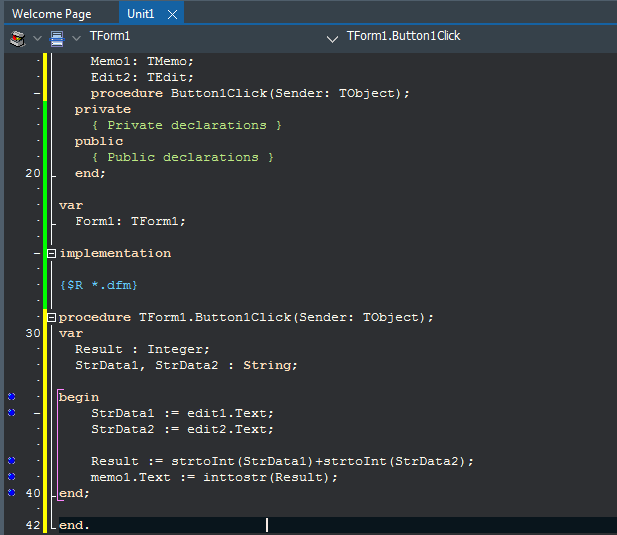Screen dimensions: 617x535
Task: Click 'Result : Integer;' declaration
Action: 142,349
